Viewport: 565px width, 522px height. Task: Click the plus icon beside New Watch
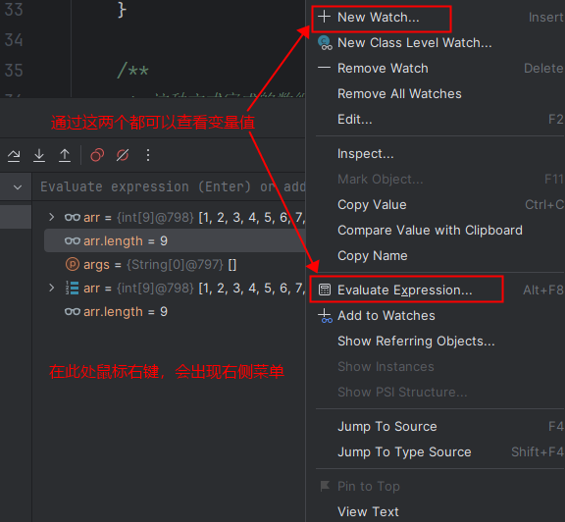(324, 17)
